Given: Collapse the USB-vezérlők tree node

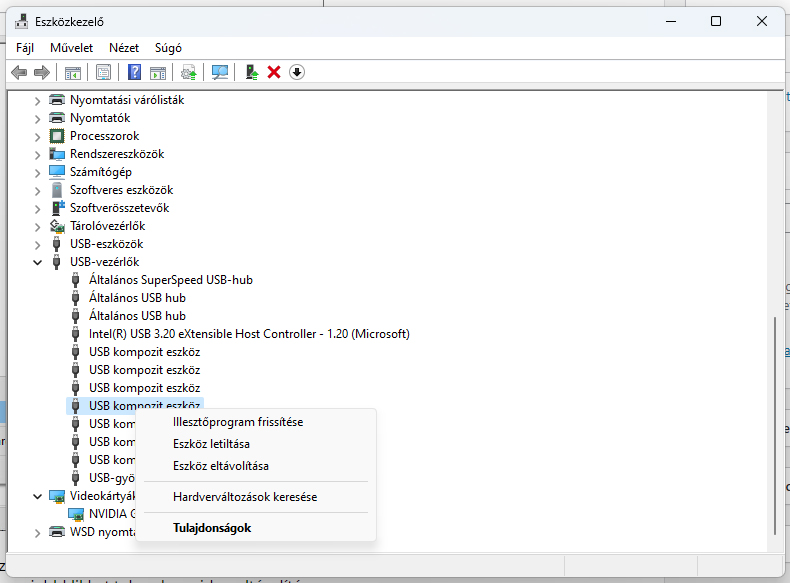Looking at the screenshot, I should coord(38,262).
